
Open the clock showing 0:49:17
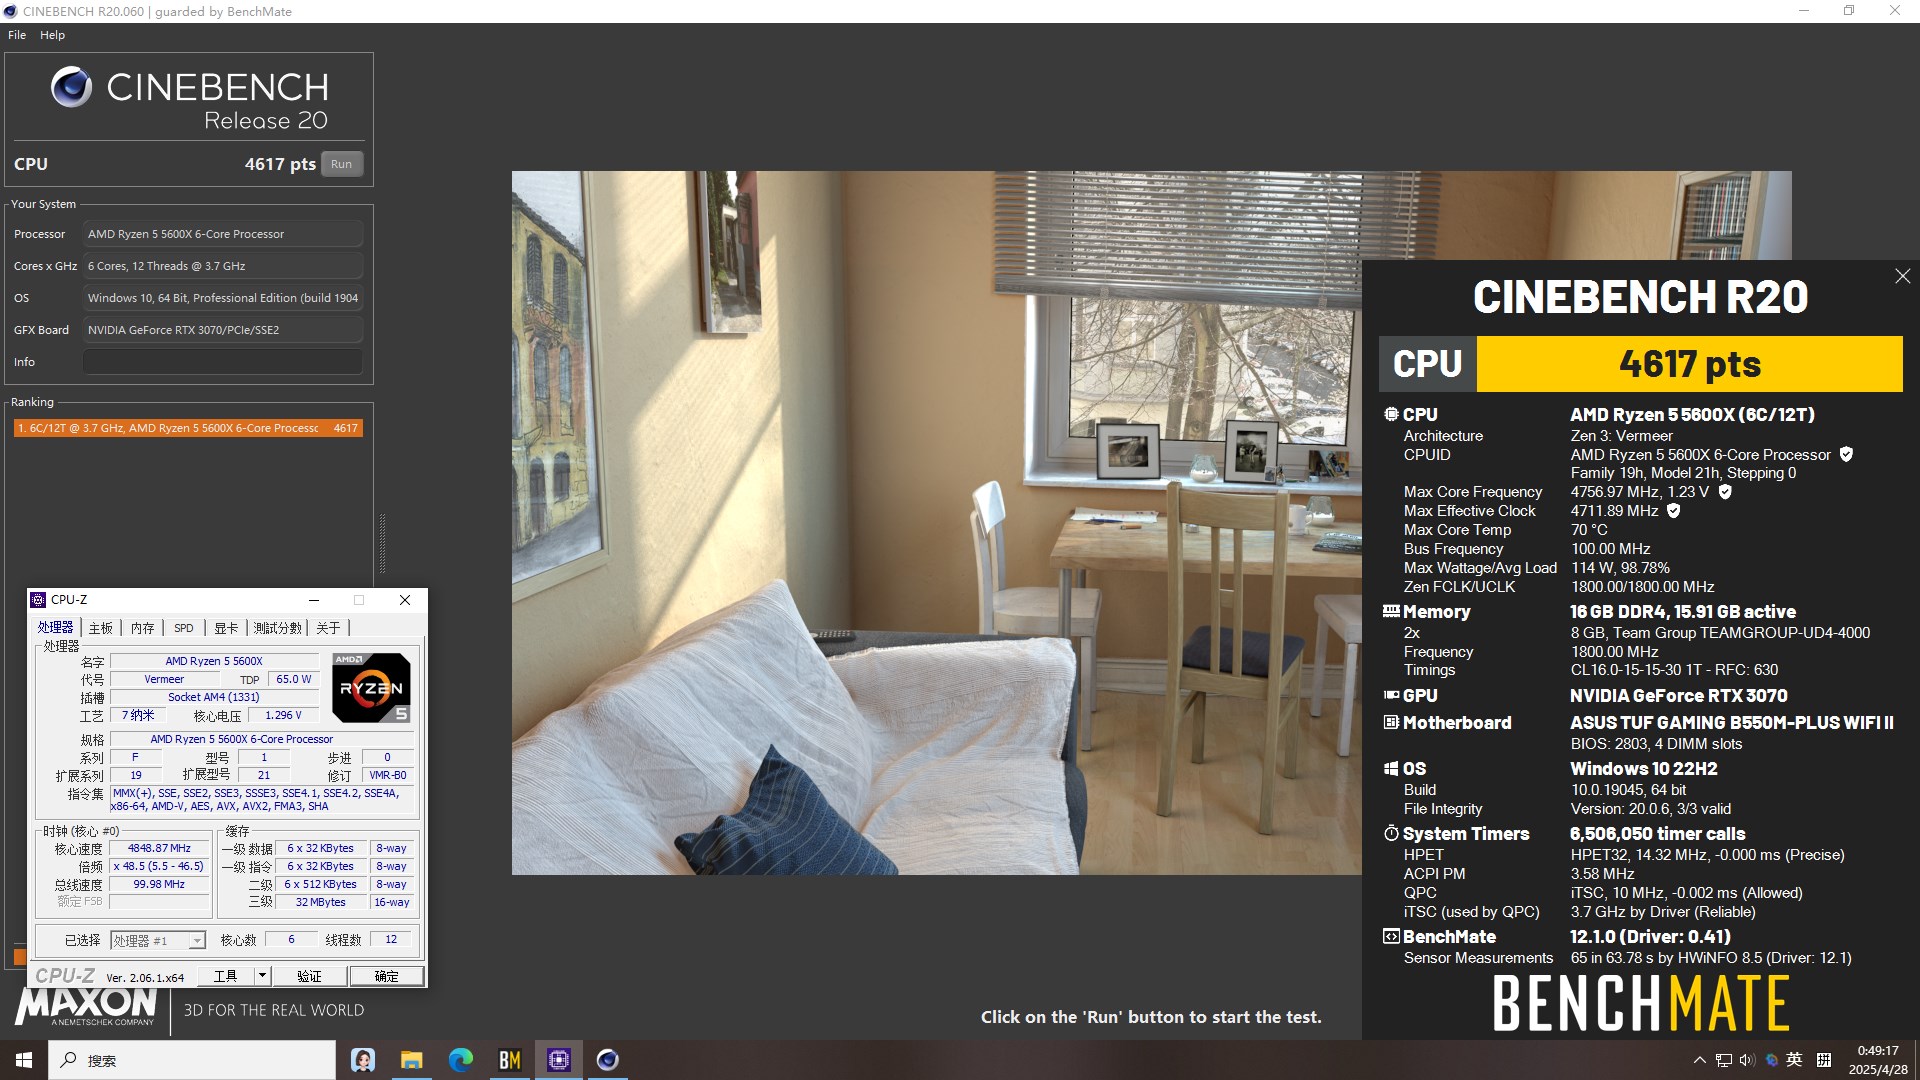(1877, 1060)
